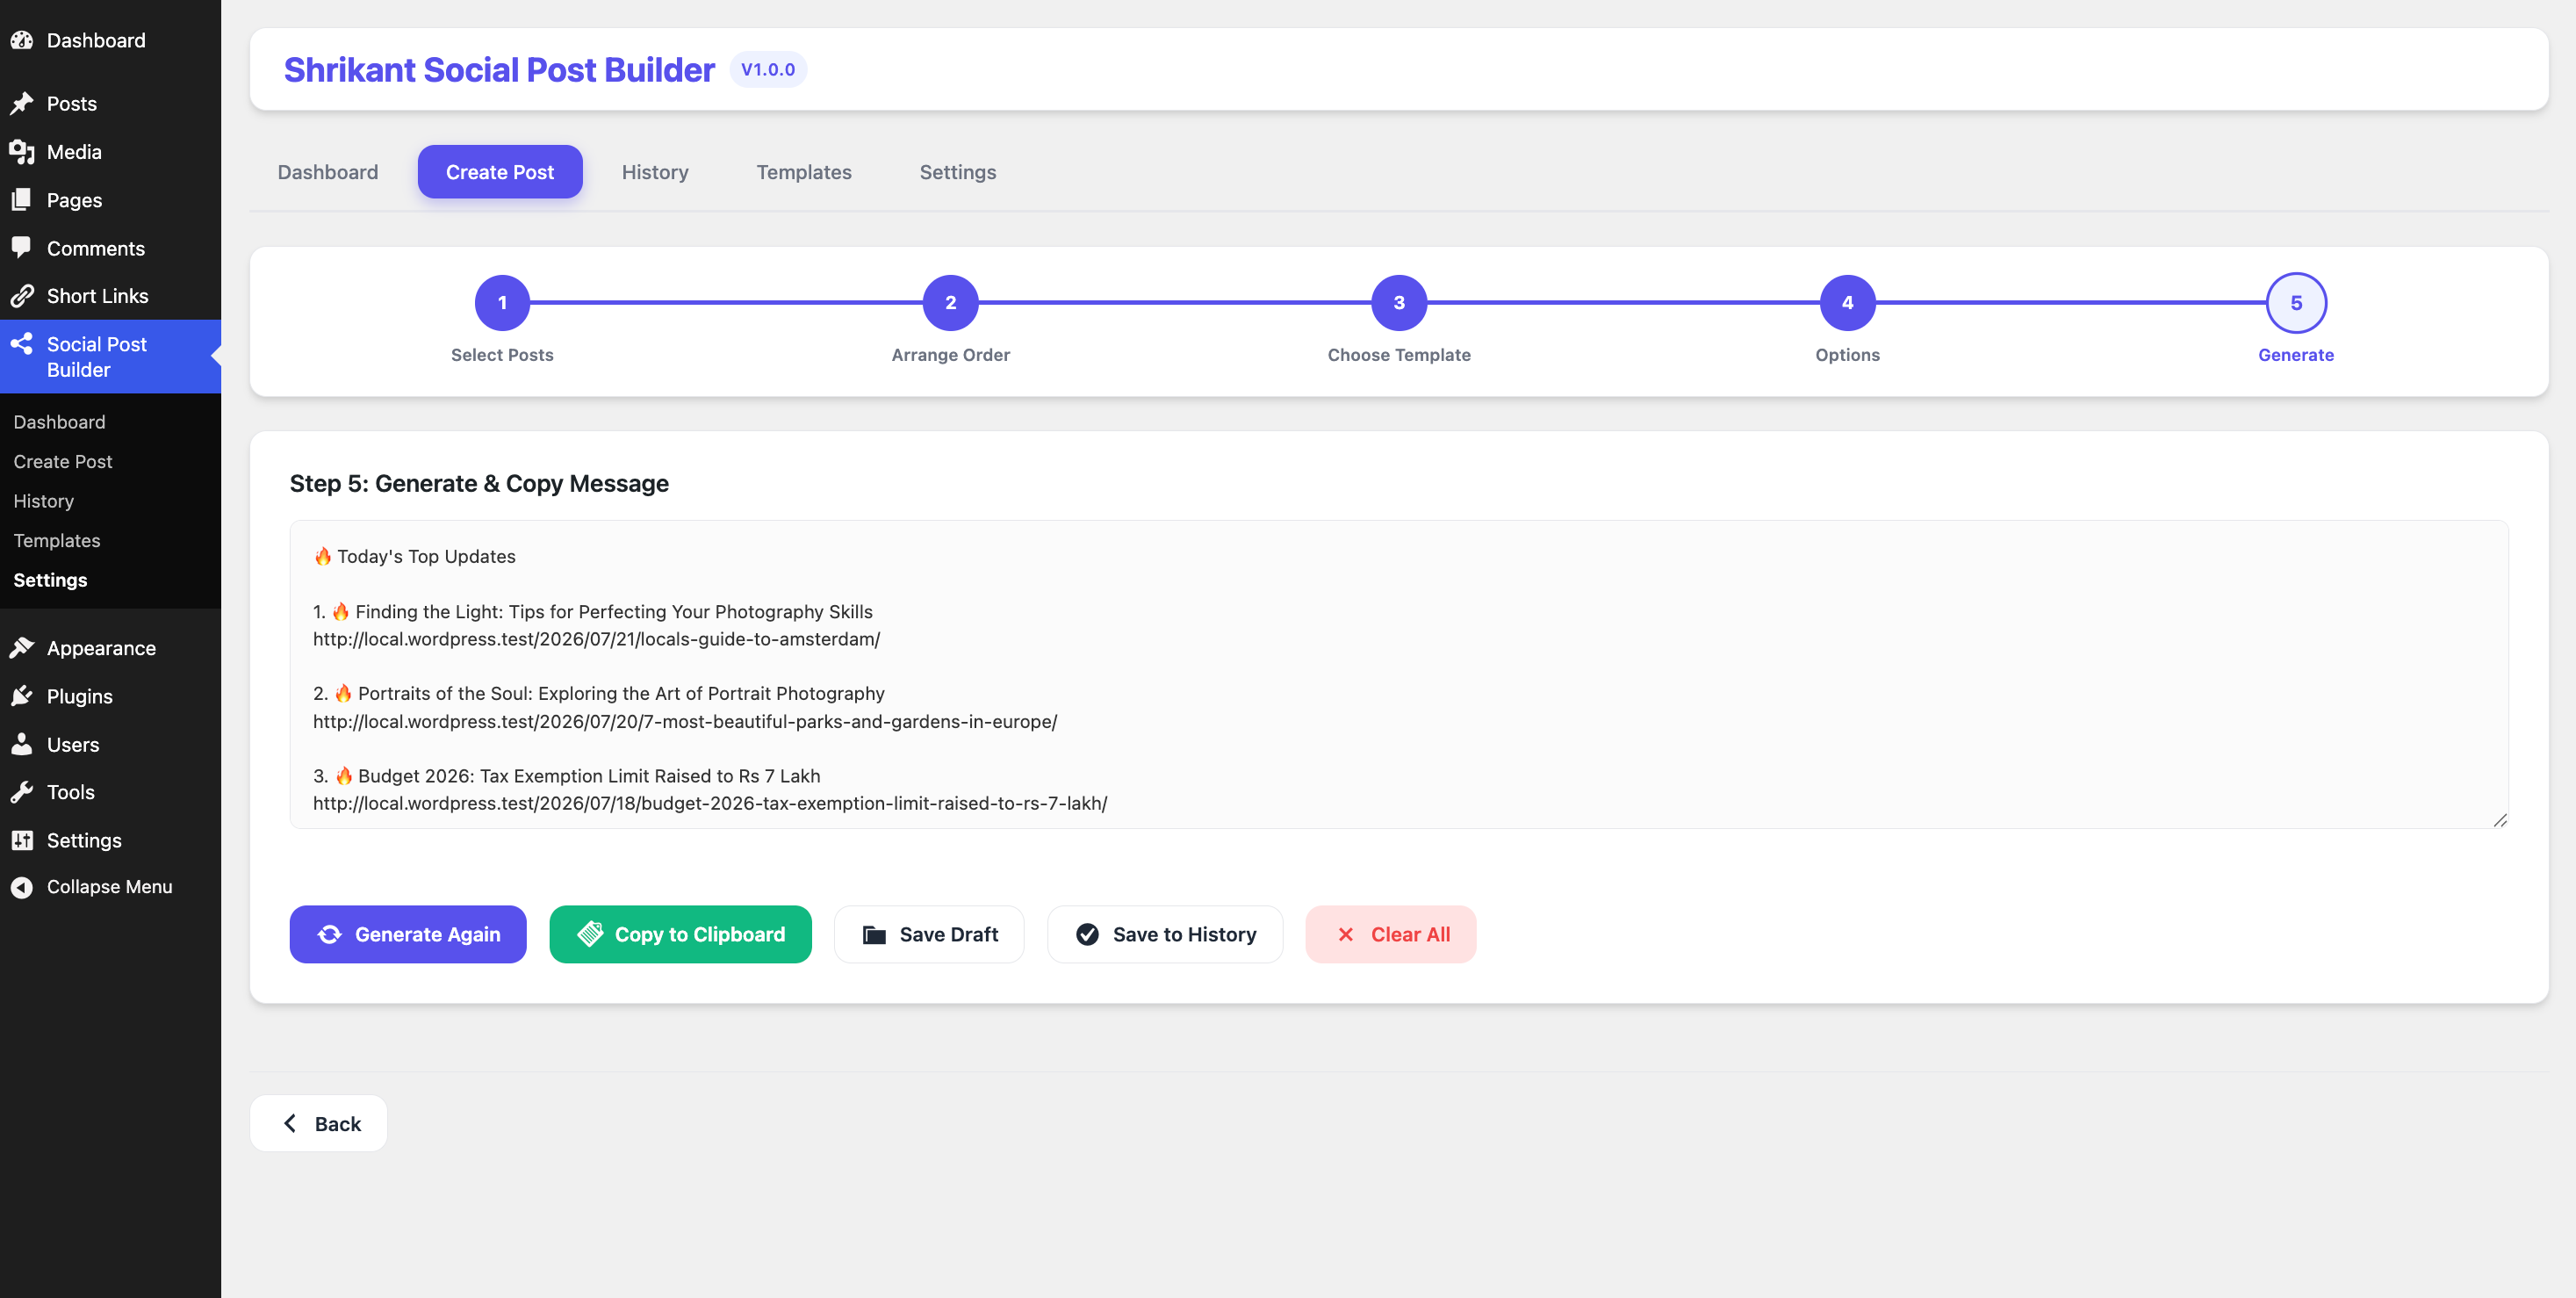Go to step 1 Select Posts circle
2576x1298 pixels.
tap(502, 303)
